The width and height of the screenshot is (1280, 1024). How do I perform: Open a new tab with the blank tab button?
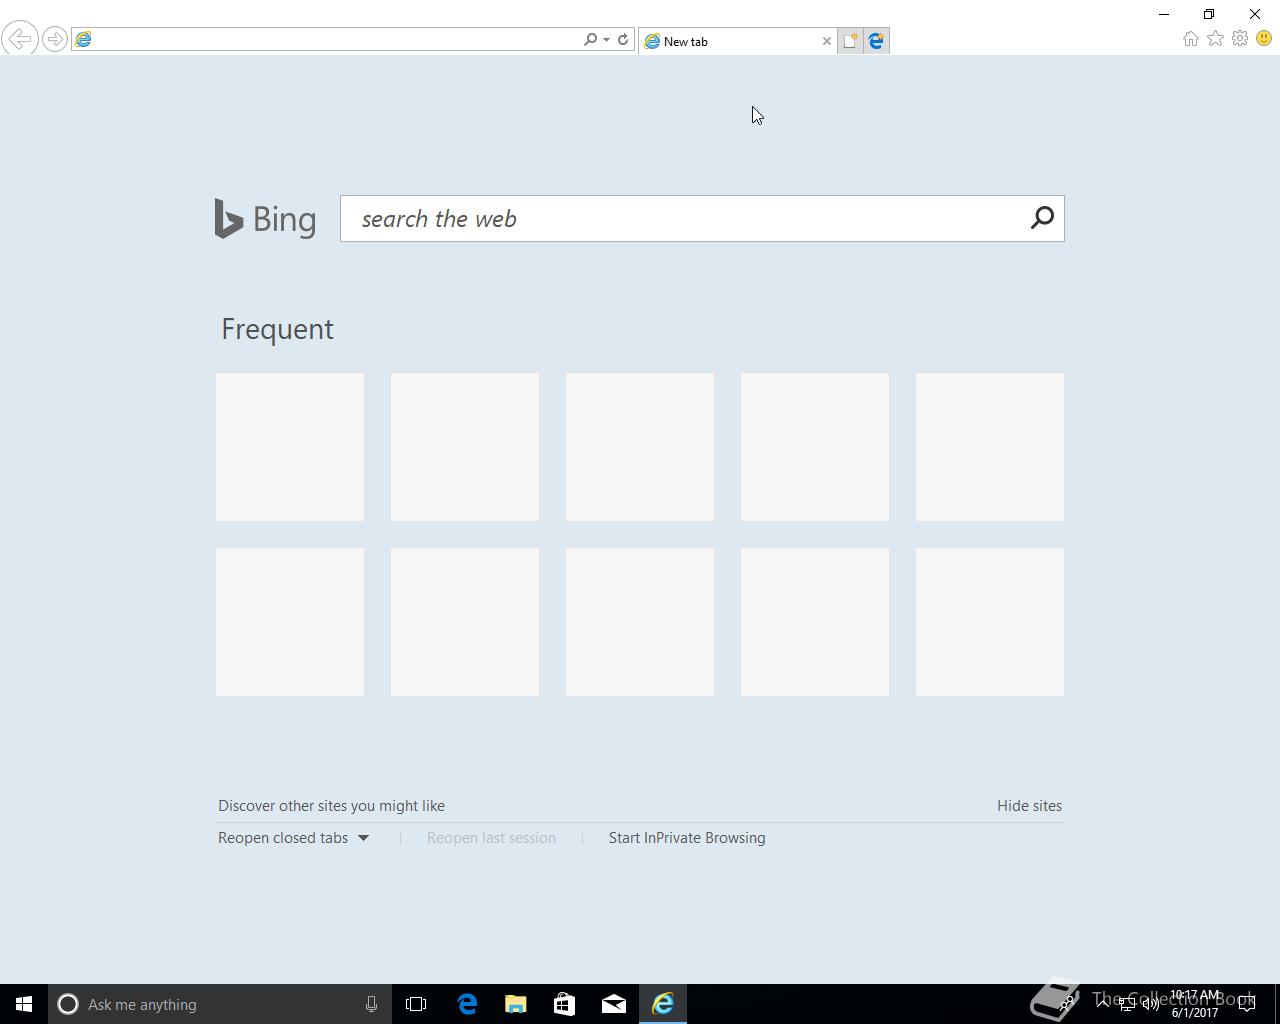click(x=850, y=41)
